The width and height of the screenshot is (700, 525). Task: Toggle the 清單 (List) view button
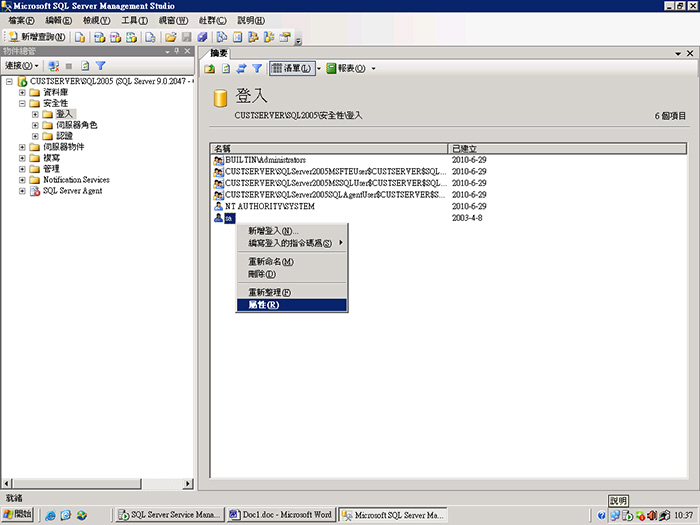click(292, 68)
